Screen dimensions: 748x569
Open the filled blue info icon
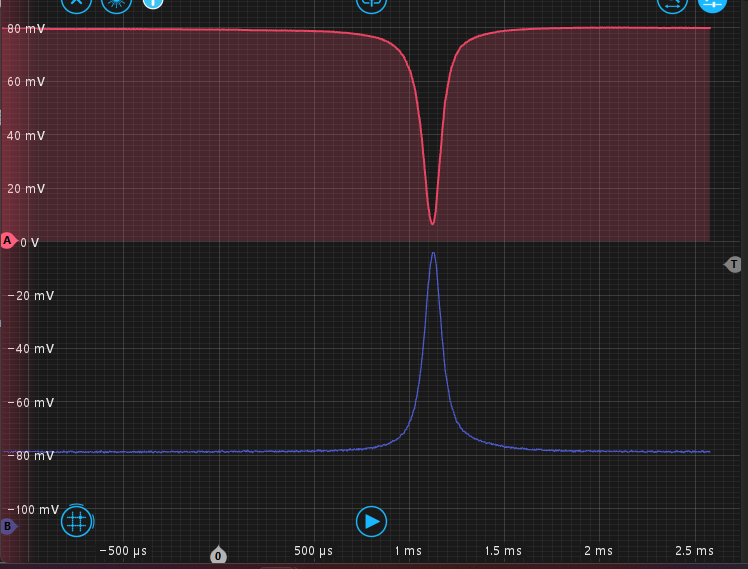[x=153, y=3]
